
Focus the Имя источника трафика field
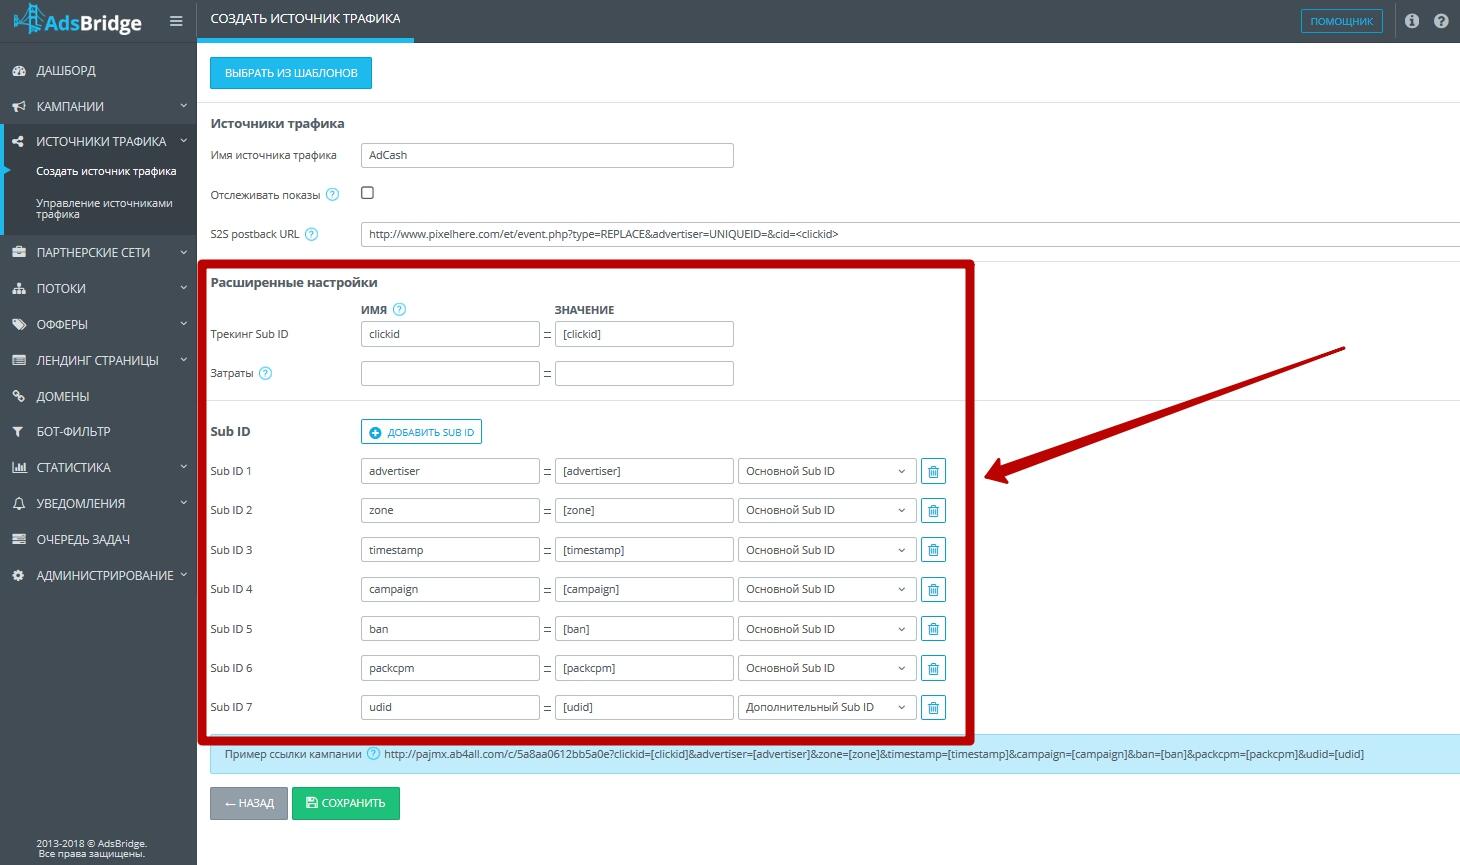tap(547, 155)
